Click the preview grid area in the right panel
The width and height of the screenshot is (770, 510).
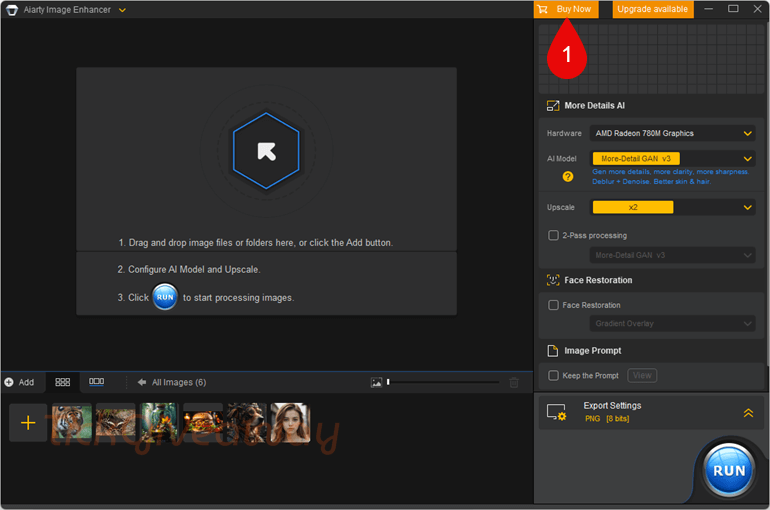click(652, 59)
